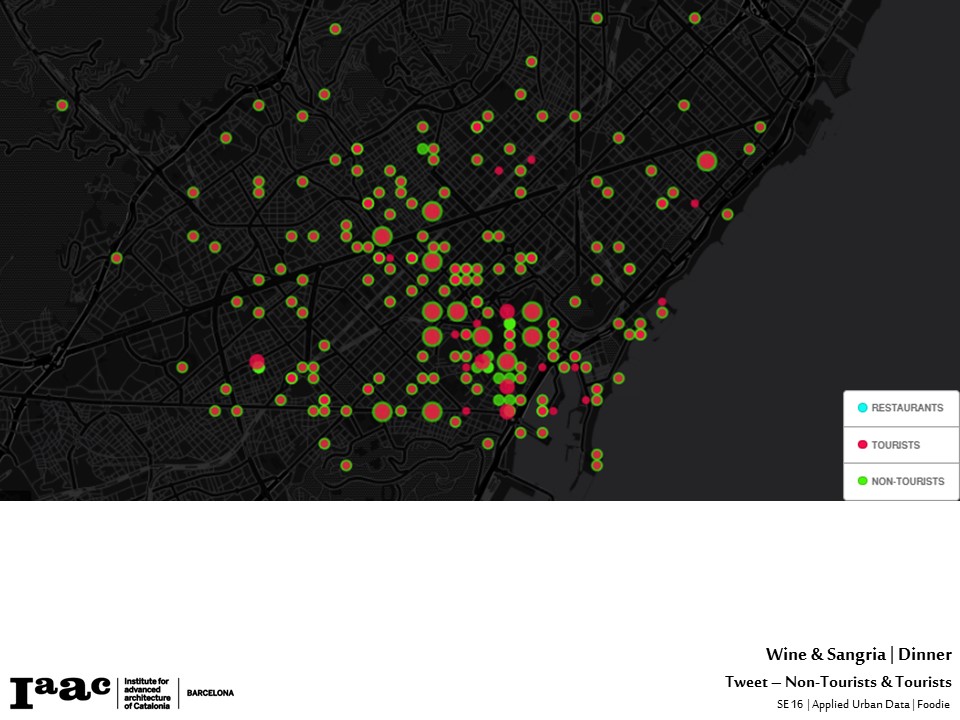Select the isolated marker at the map's far left
Screen dimensions: 960x720
click(x=62, y=105)
